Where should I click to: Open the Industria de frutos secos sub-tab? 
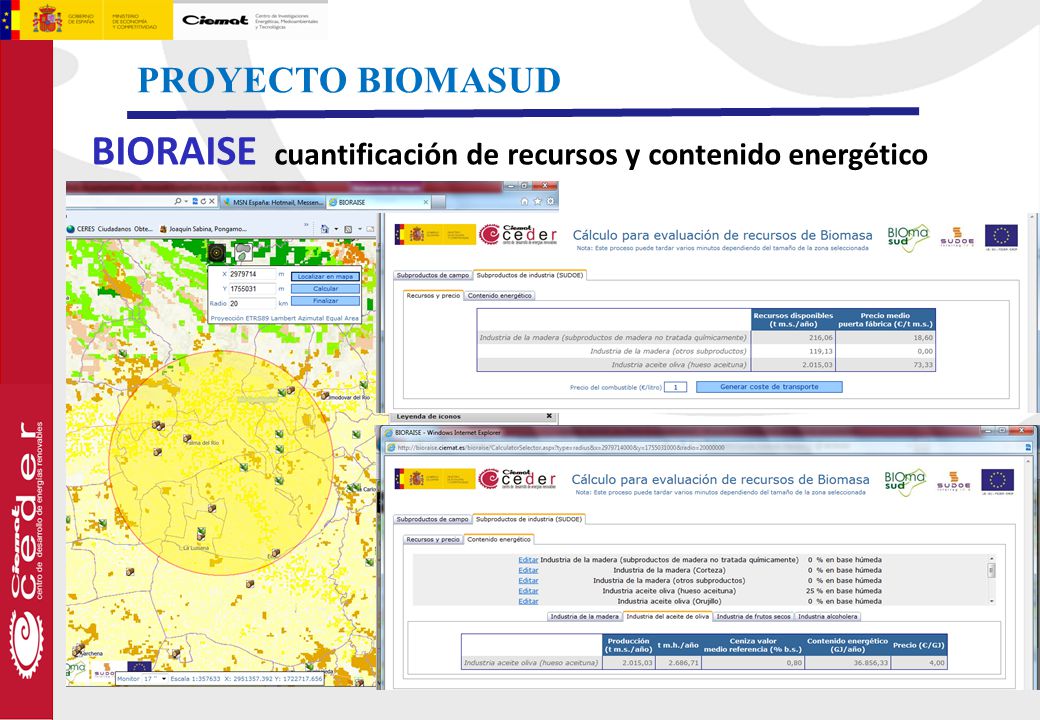click(753, 617)
